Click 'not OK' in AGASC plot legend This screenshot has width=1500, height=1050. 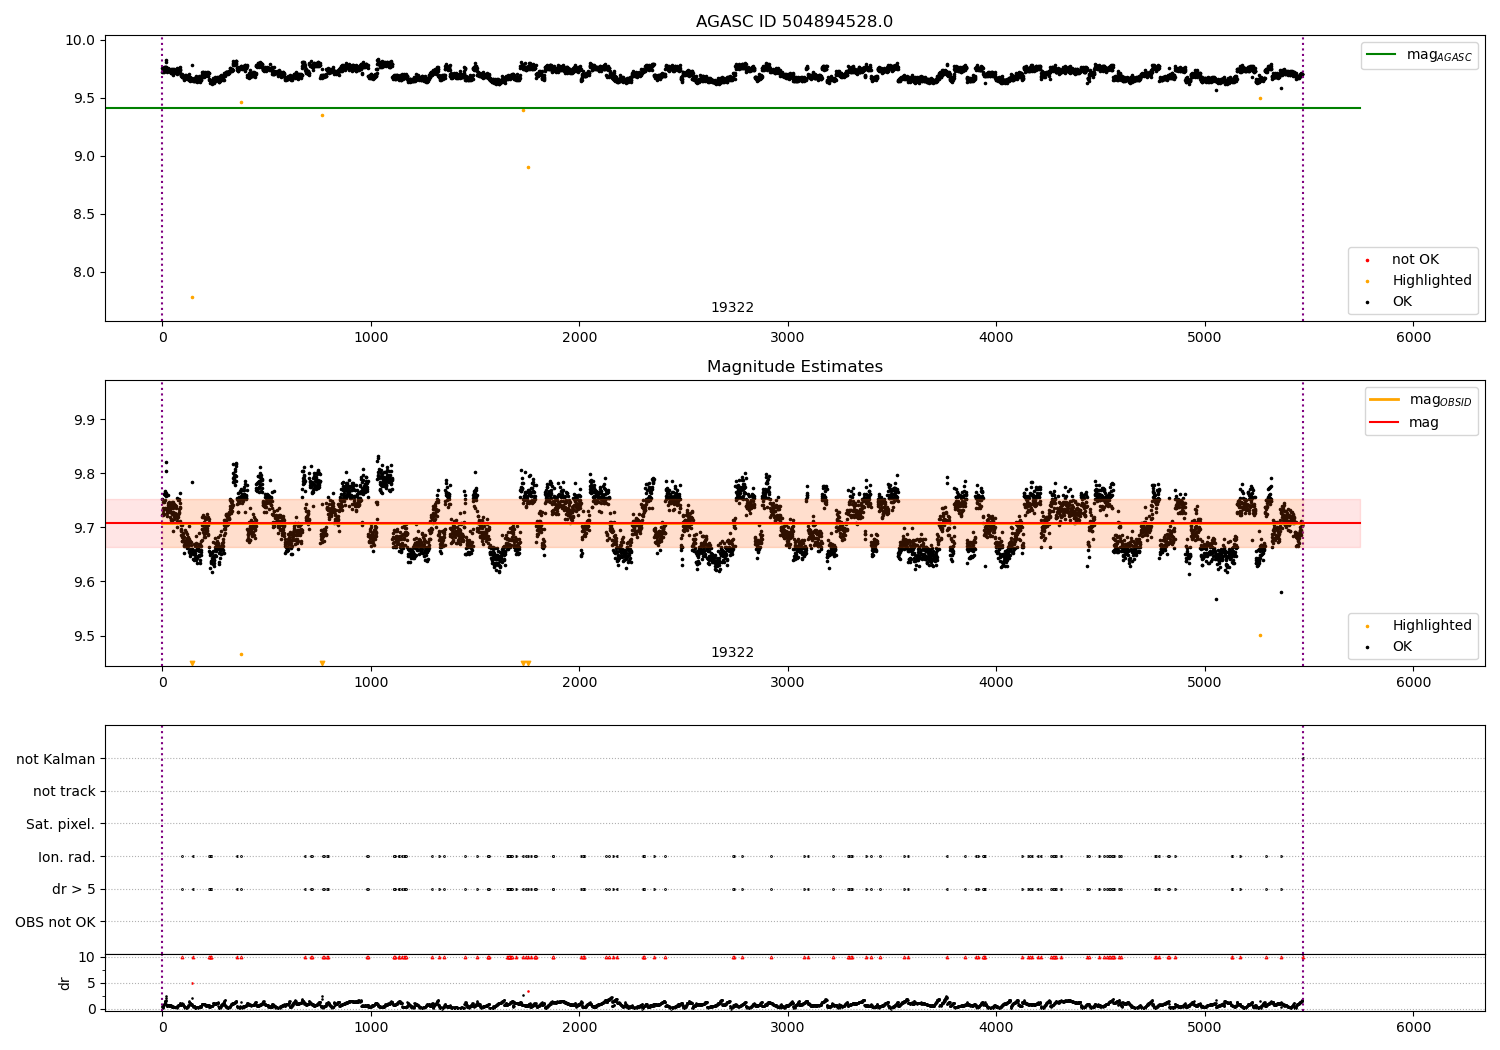[1415, 260]
